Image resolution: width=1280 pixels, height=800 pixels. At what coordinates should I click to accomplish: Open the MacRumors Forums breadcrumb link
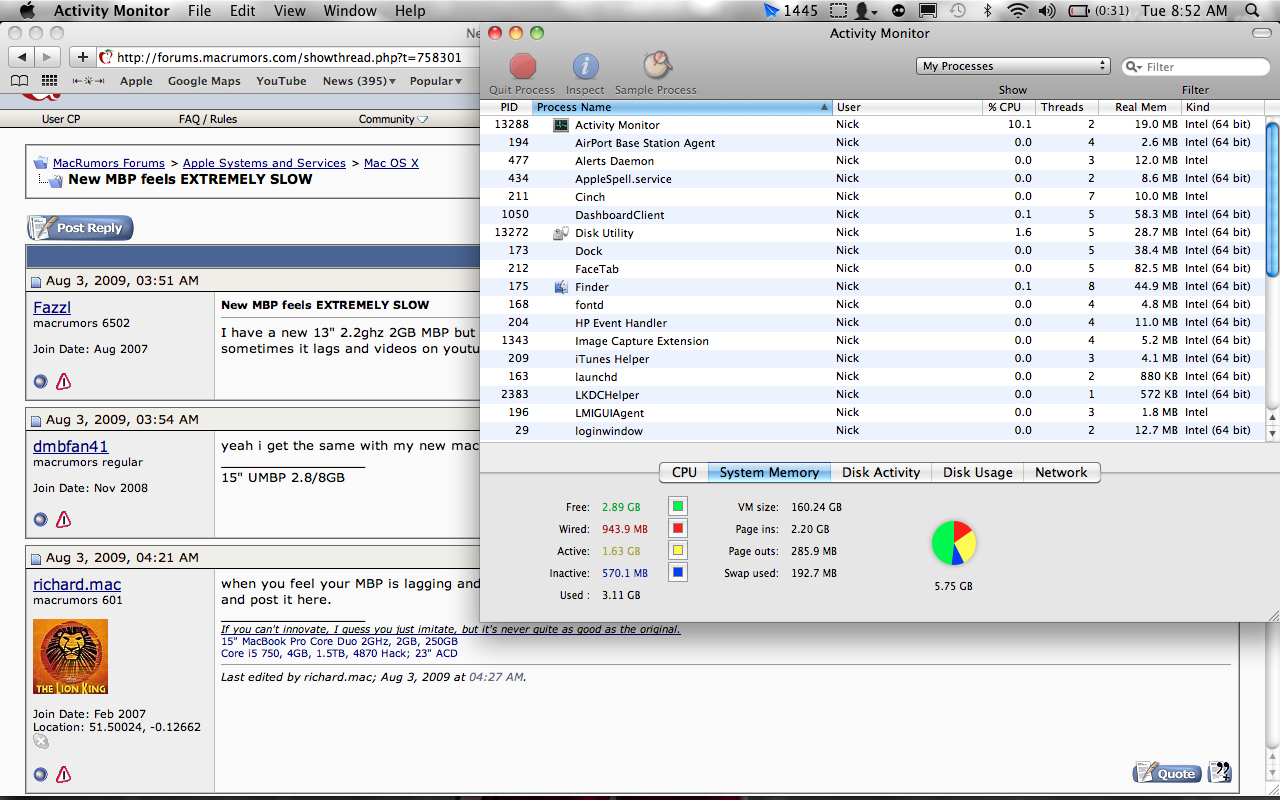coord(109,163)
